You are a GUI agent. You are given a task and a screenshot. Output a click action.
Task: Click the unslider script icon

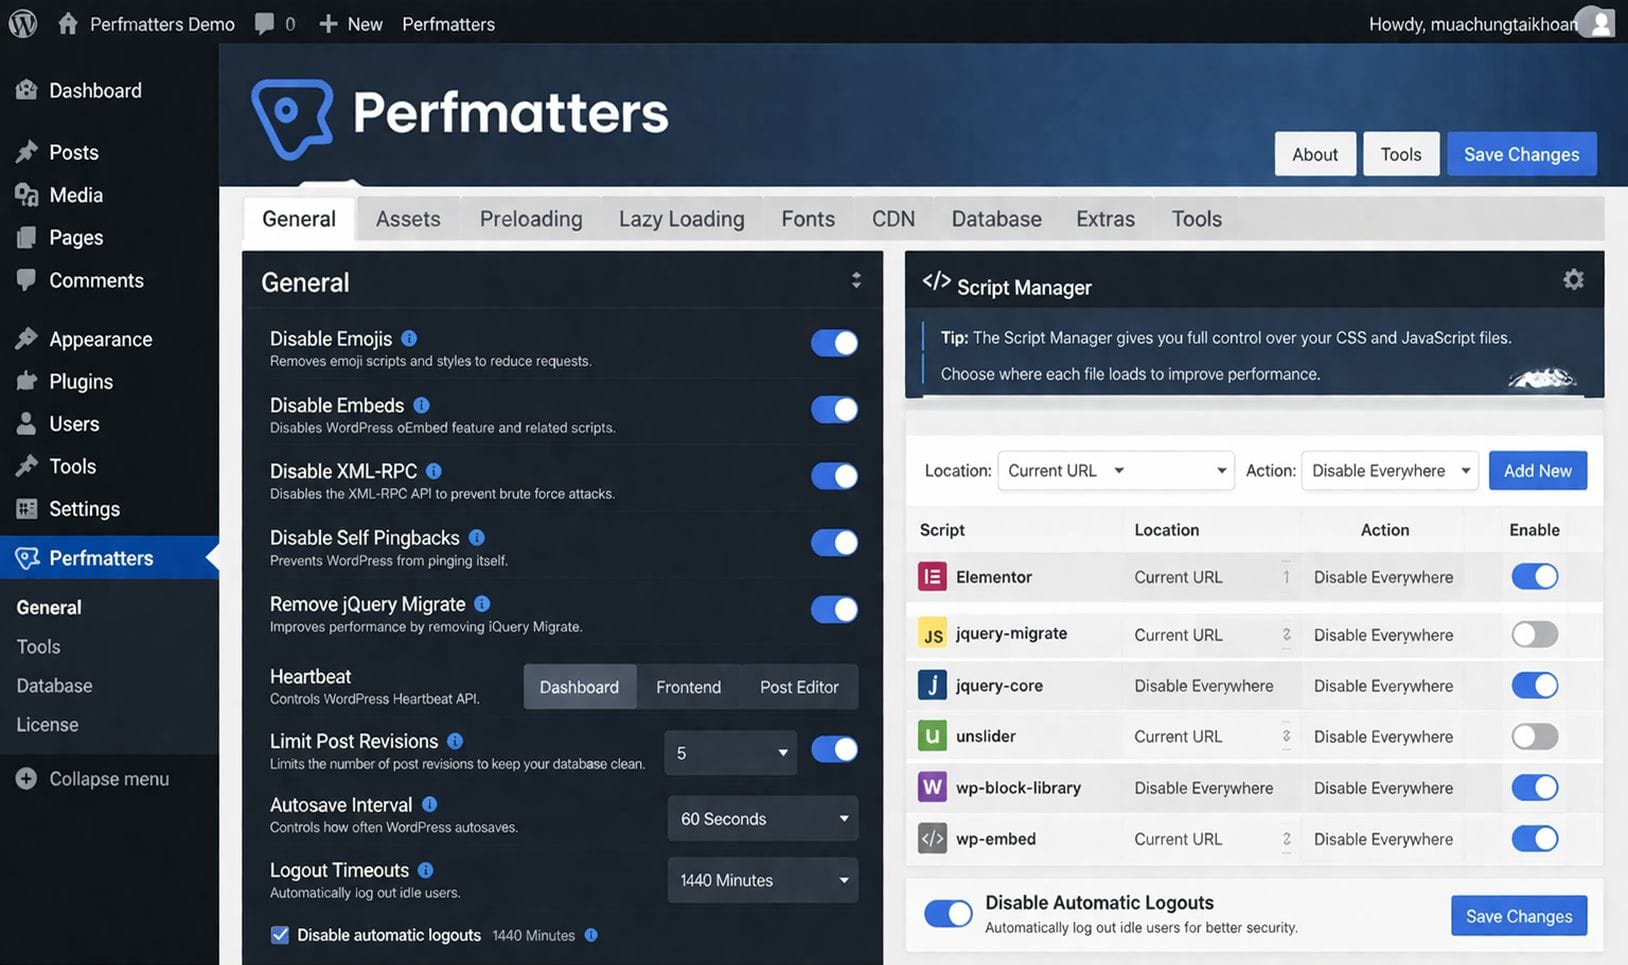[x=931, y=735]
